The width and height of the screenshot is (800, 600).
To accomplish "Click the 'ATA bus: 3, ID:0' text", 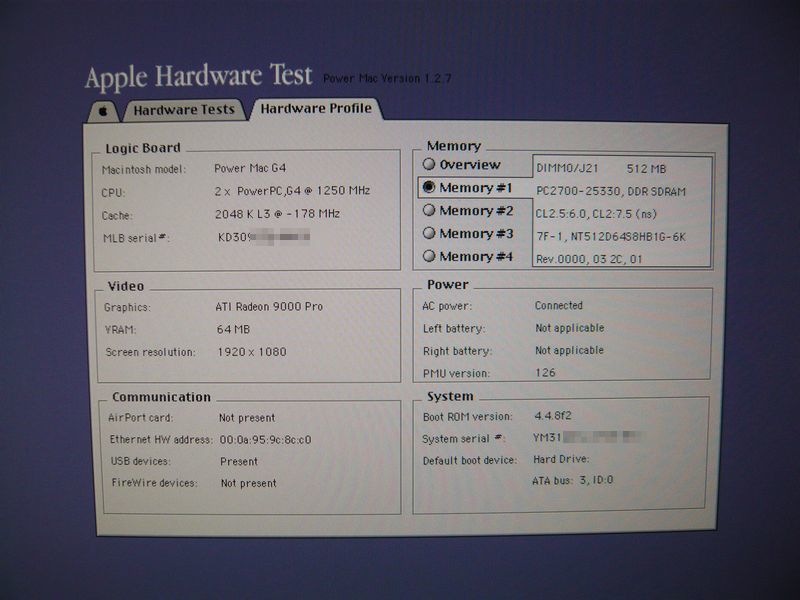I will 572,481.
